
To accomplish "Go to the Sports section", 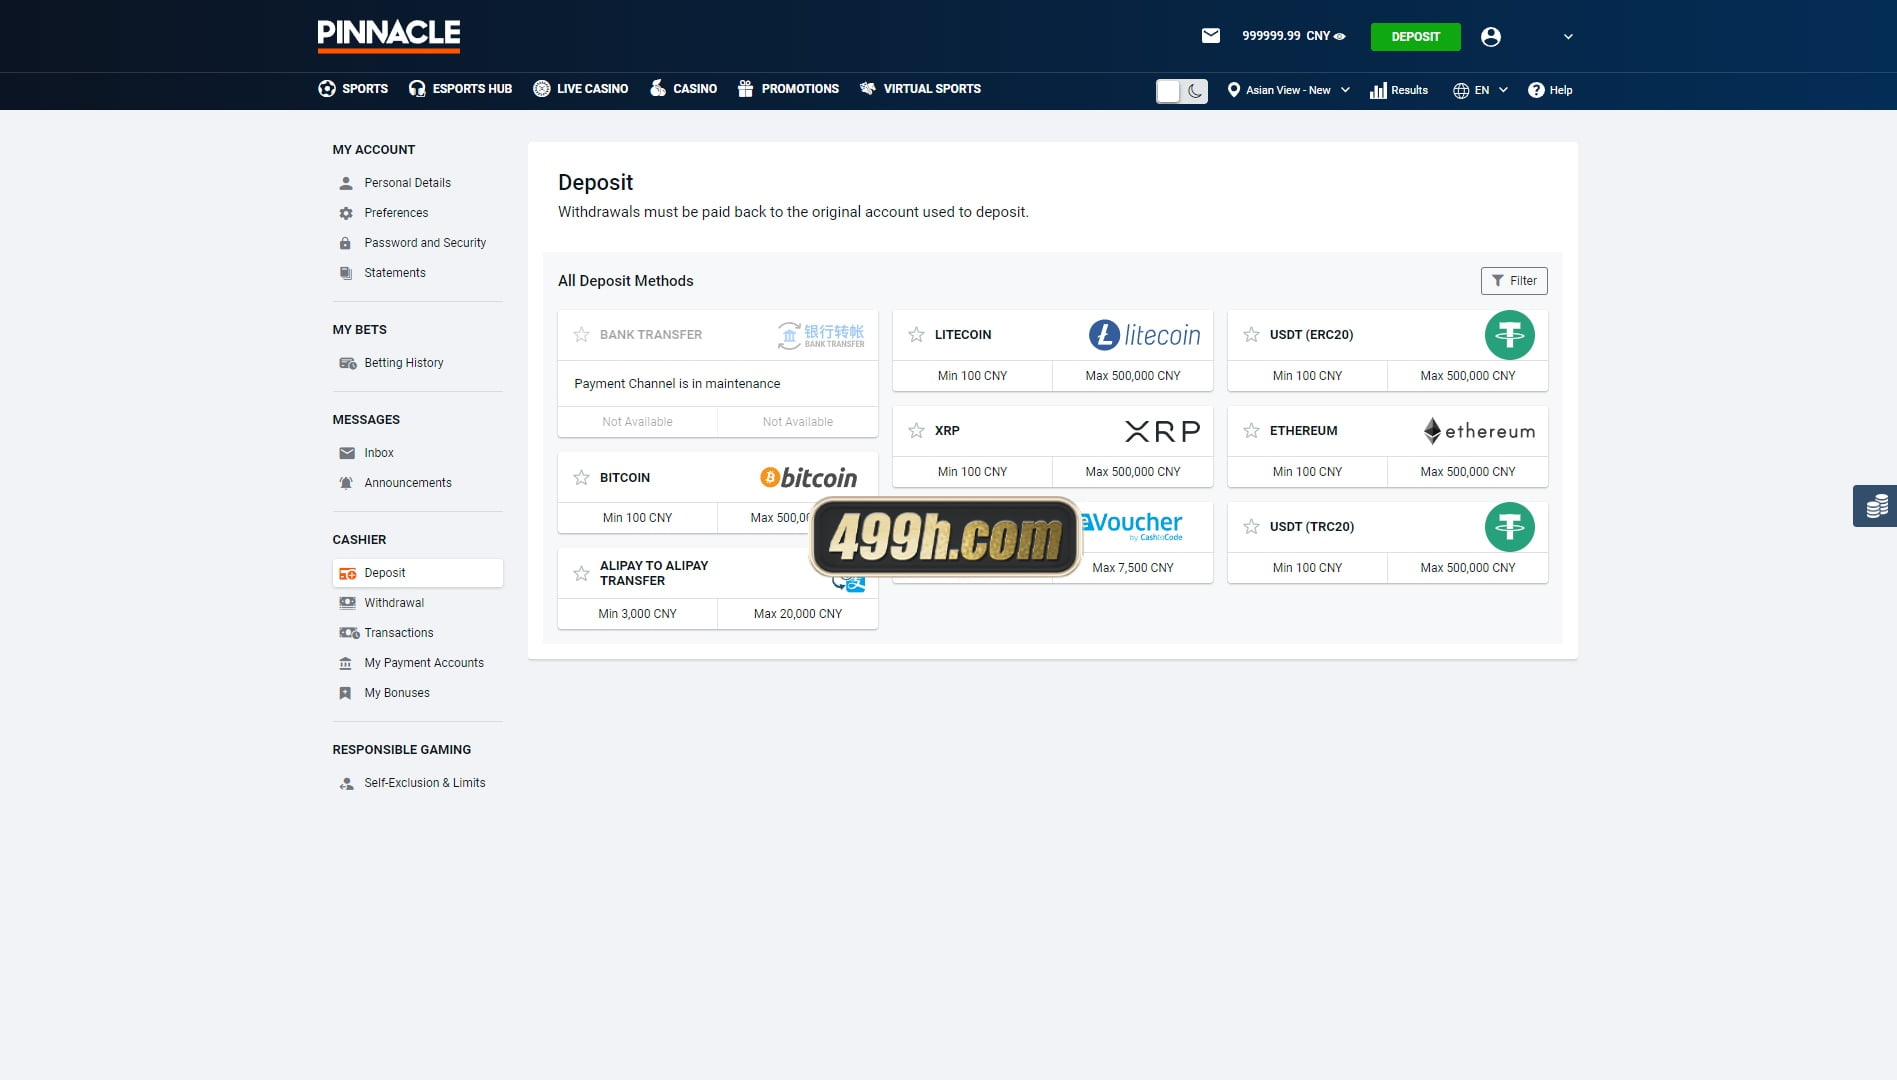I will 353,89.
